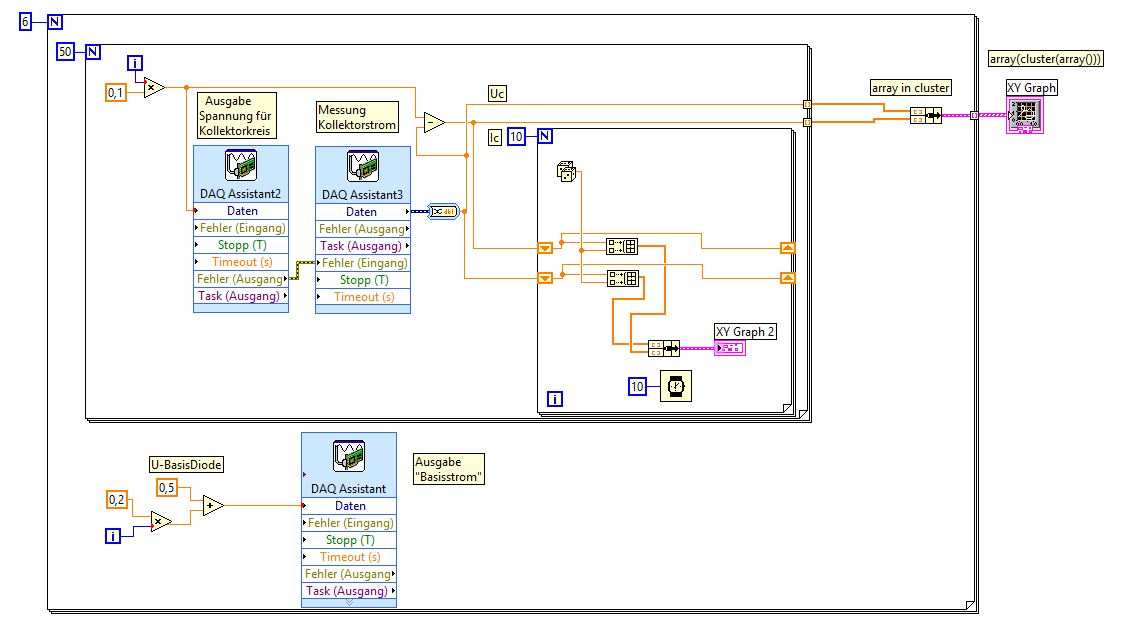This screenshot has width=1121, height=626.
Task: Click the Basisstrom DAQ Assistant icon
Action: pos(349,456)
